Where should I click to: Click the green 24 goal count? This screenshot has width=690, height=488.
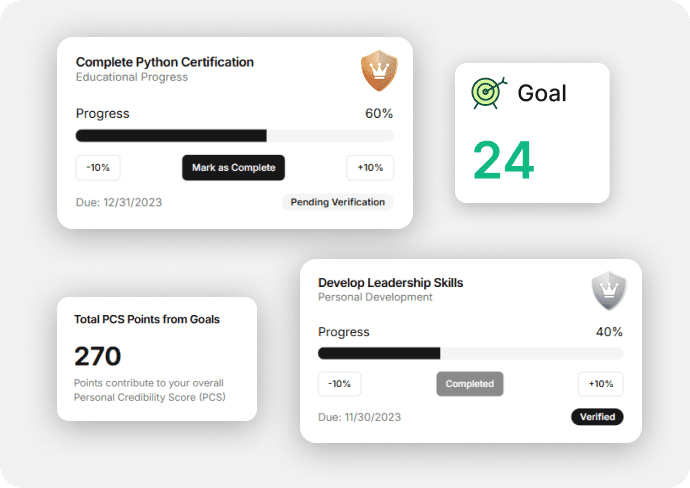503,160
